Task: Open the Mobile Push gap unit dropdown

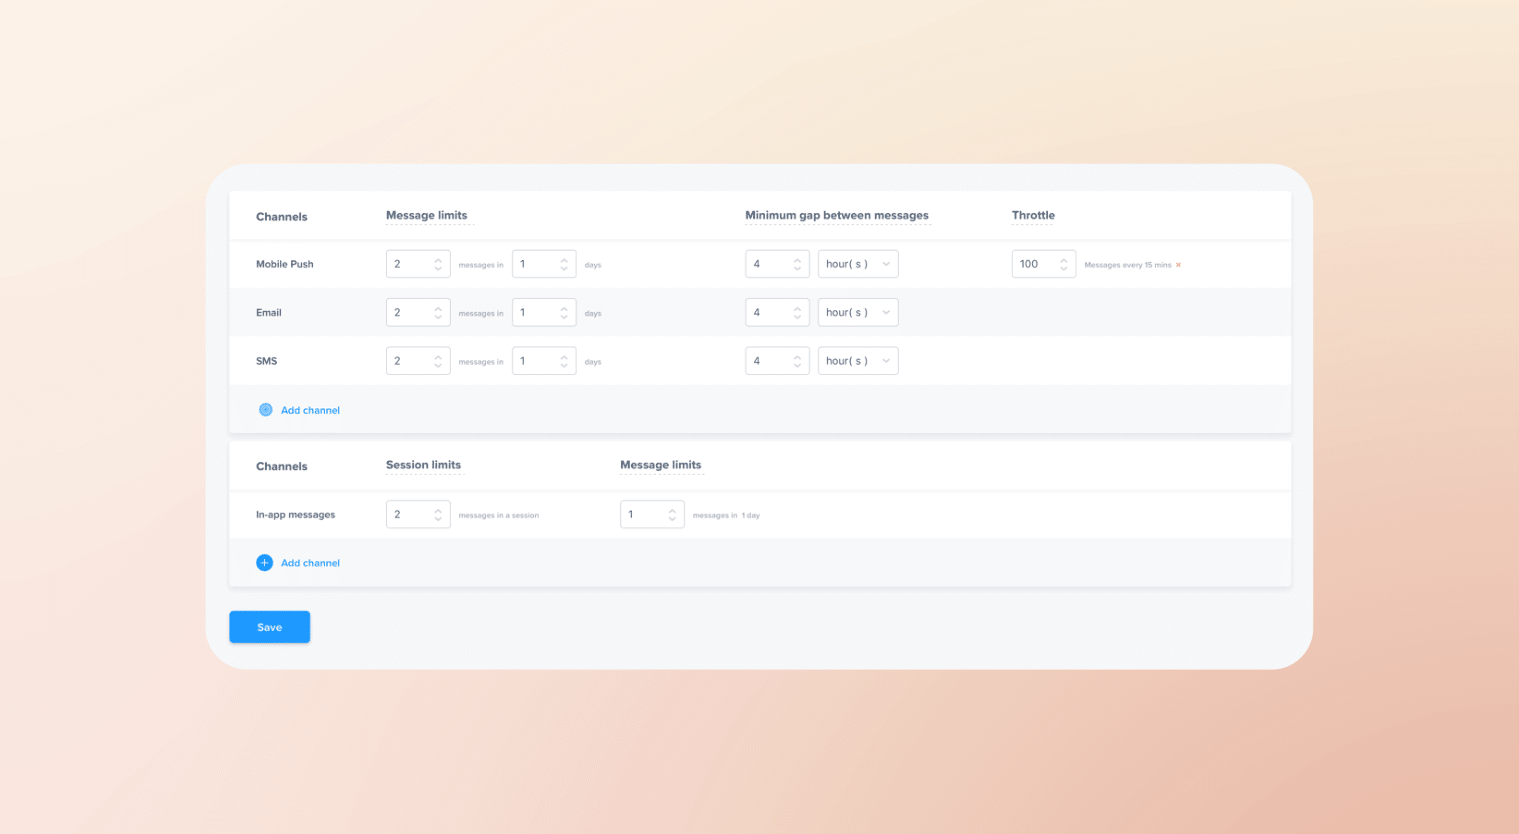Action: click(x=857, y=264)
